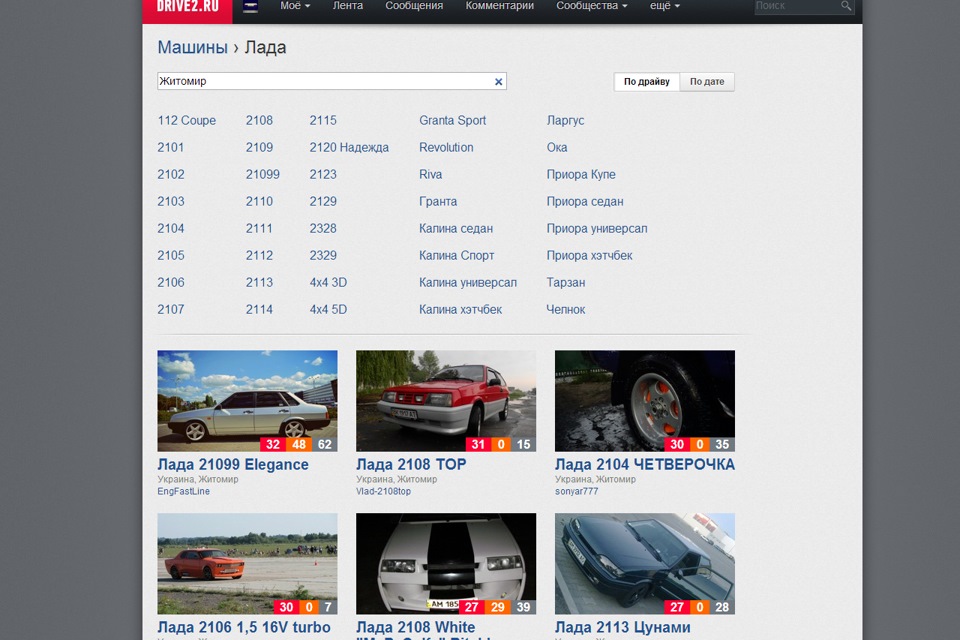Click the flag icon next to logo

[x=250, y=7]
